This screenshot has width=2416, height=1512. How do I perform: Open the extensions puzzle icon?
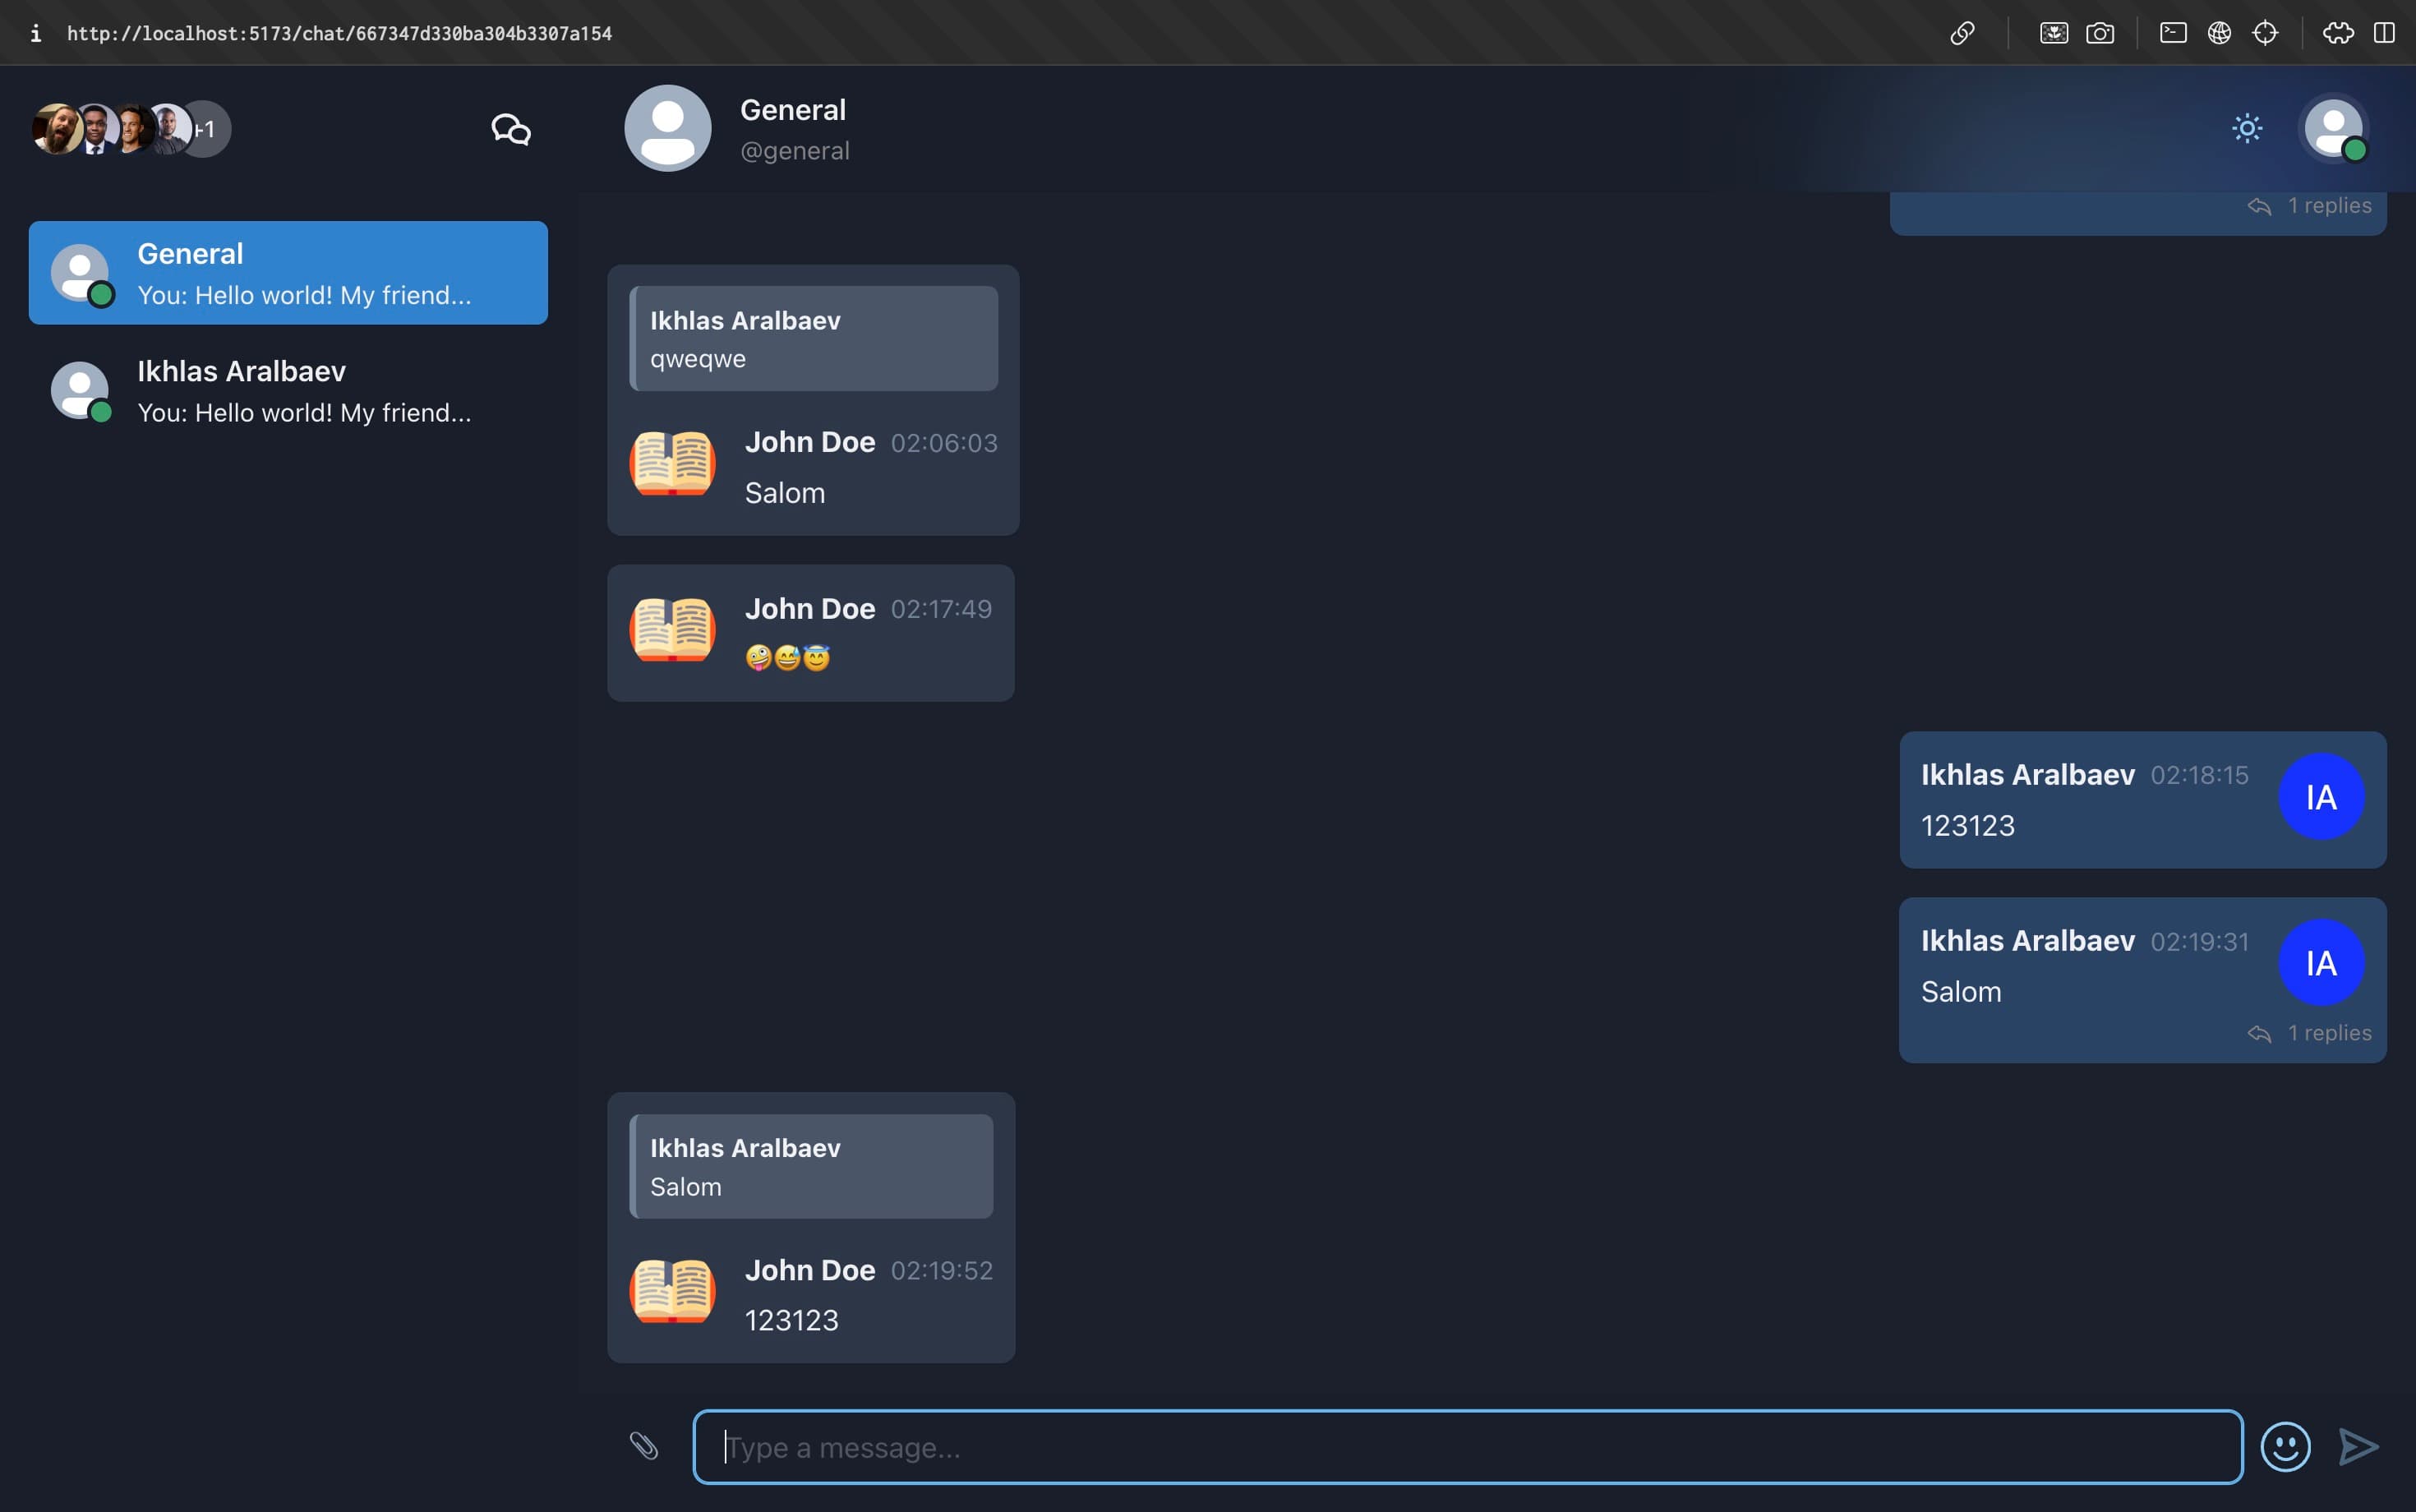click(x=2337, y=33)
